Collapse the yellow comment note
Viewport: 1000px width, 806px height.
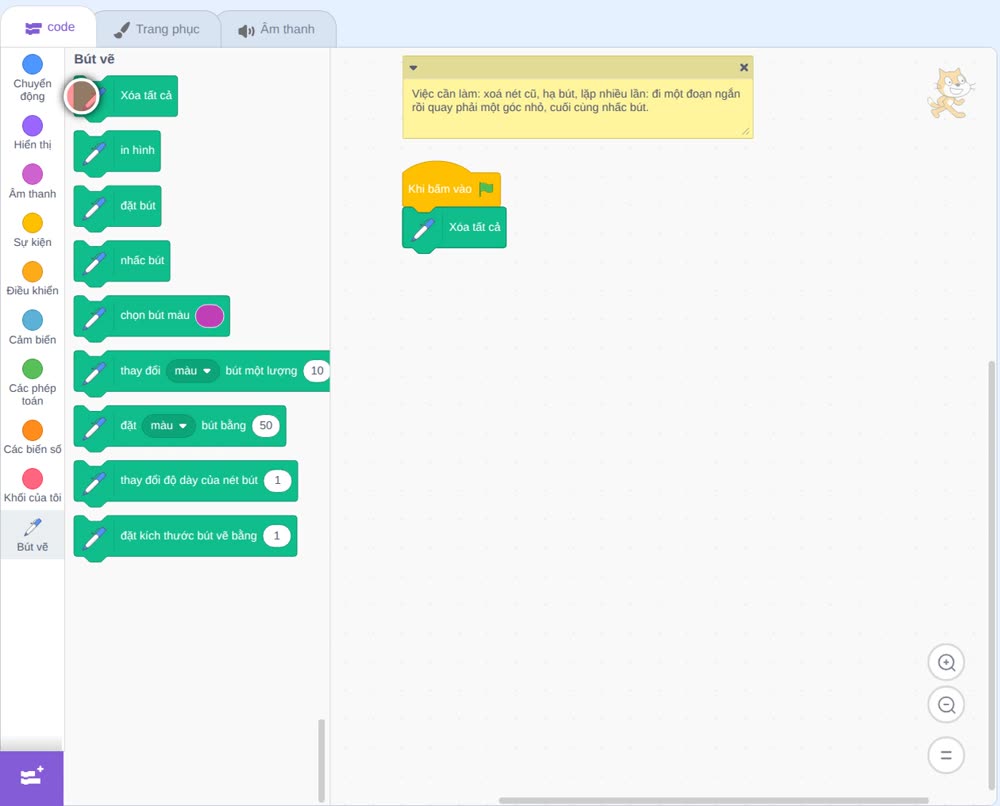413,68
